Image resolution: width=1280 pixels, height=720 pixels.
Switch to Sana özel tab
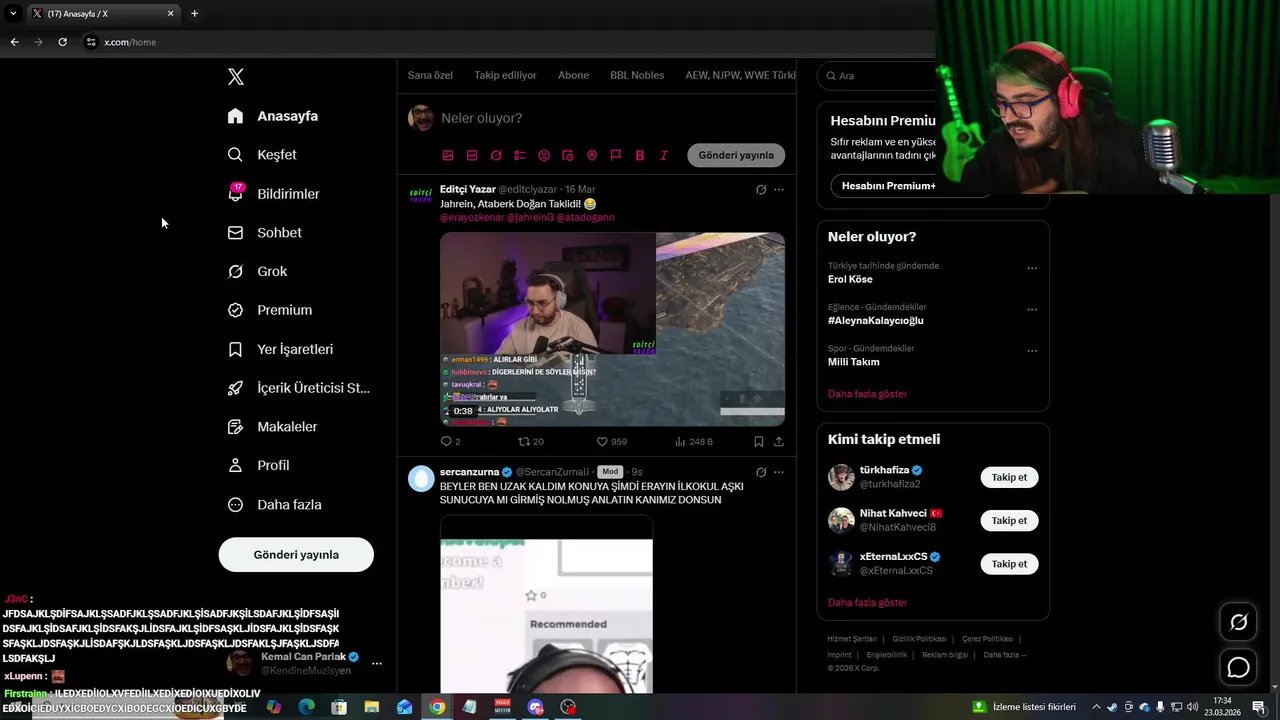(430, 76)
